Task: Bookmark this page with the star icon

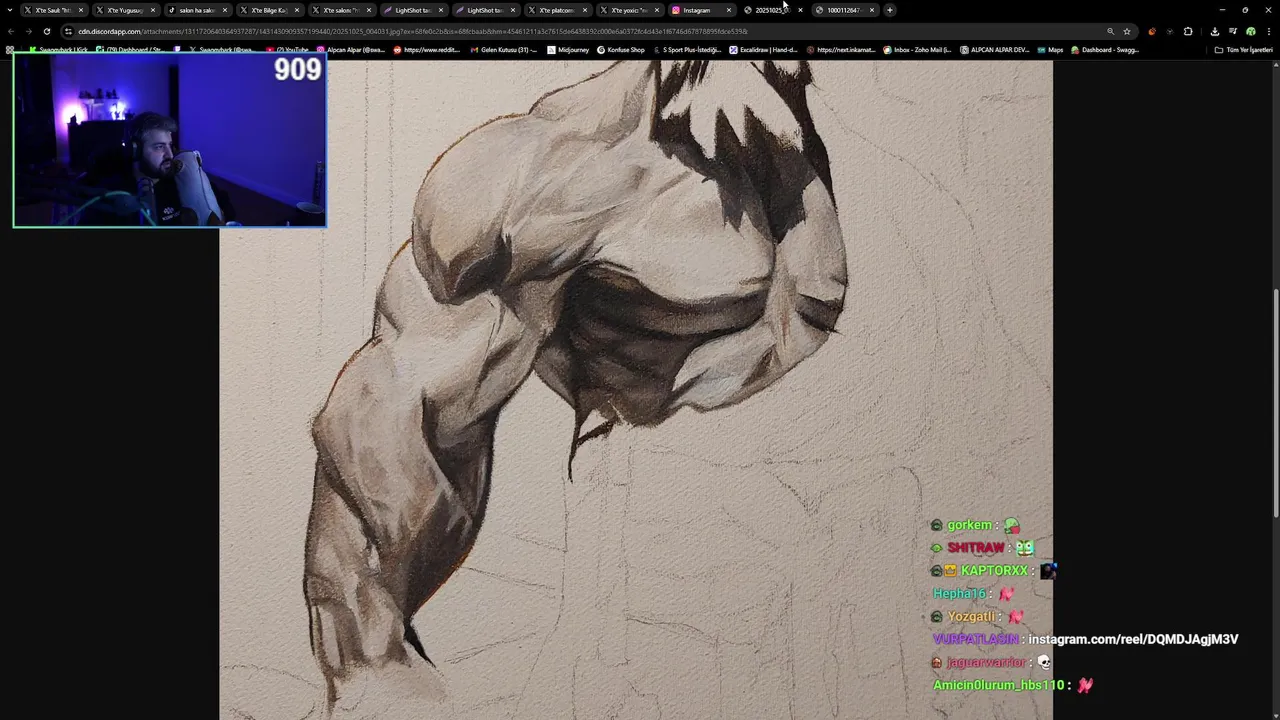Action: (1127, 31)
